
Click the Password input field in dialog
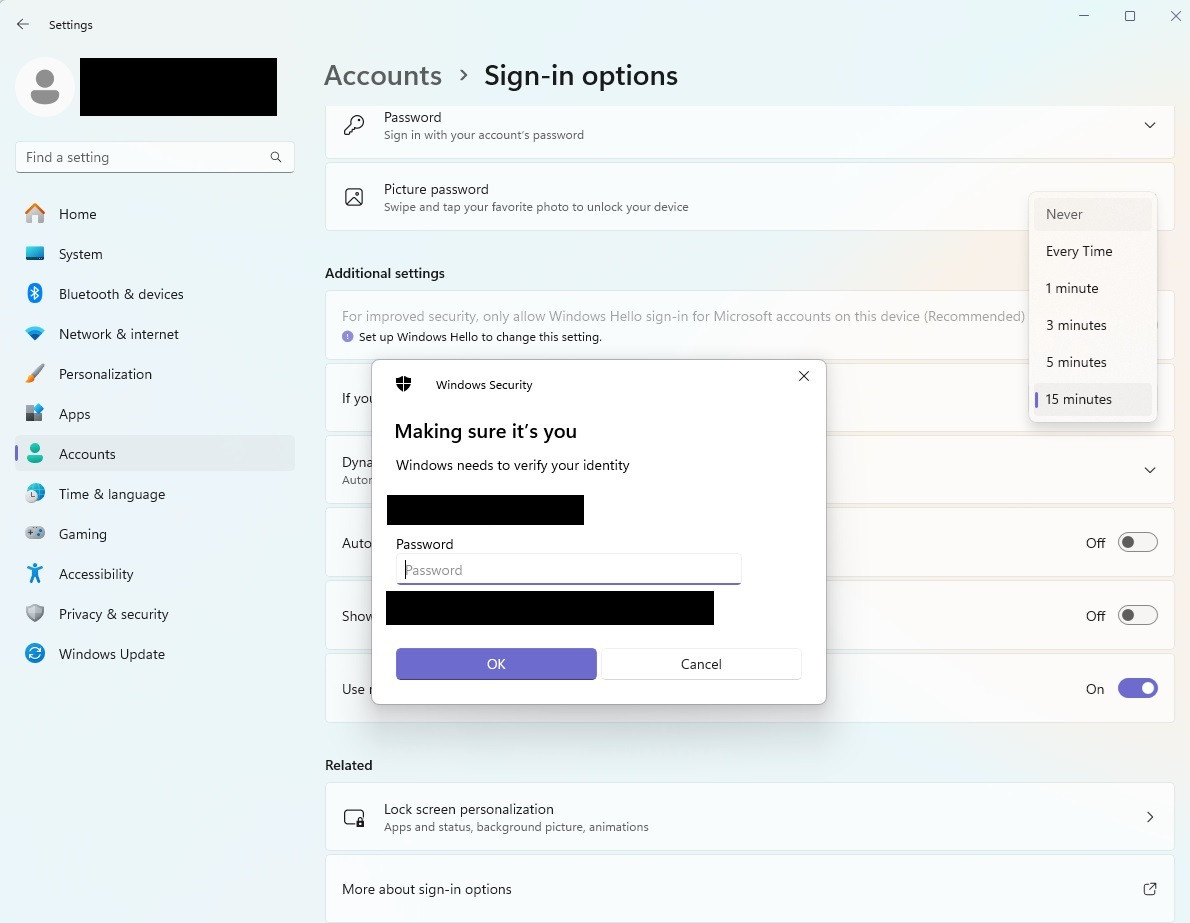pyautogui.click(x=568, y=569)
